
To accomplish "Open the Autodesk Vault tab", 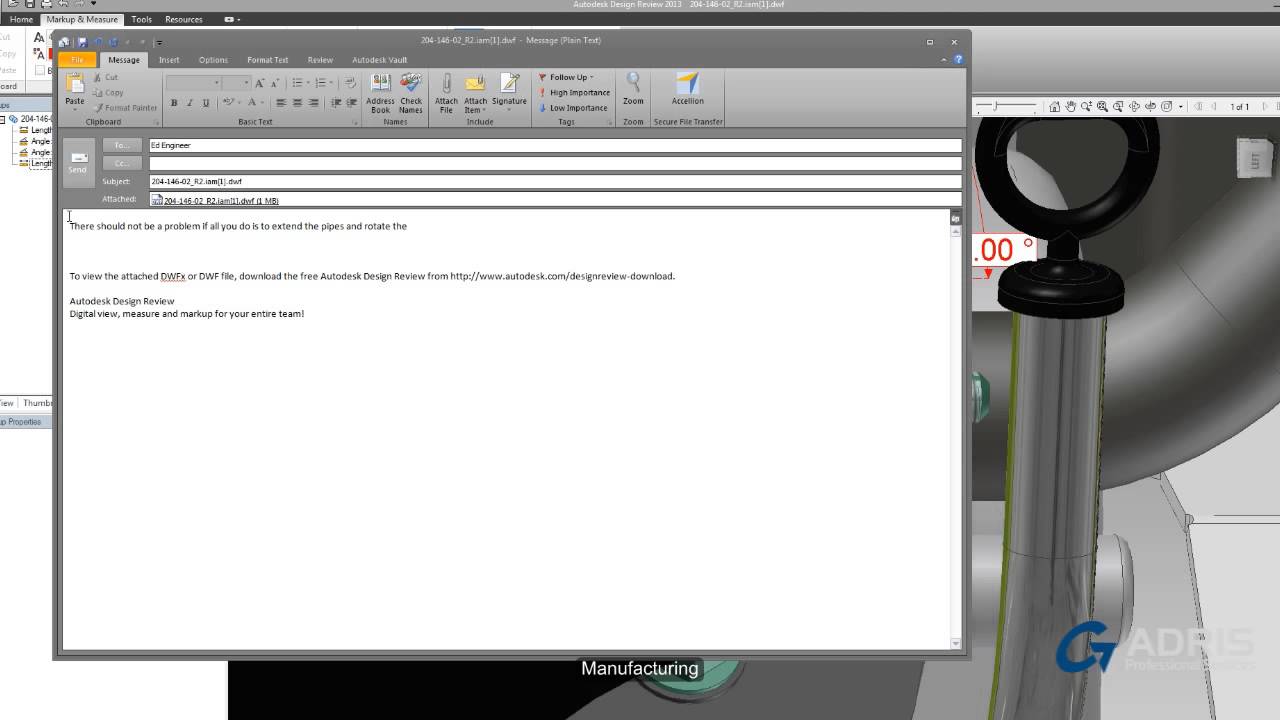I will 379,60.
